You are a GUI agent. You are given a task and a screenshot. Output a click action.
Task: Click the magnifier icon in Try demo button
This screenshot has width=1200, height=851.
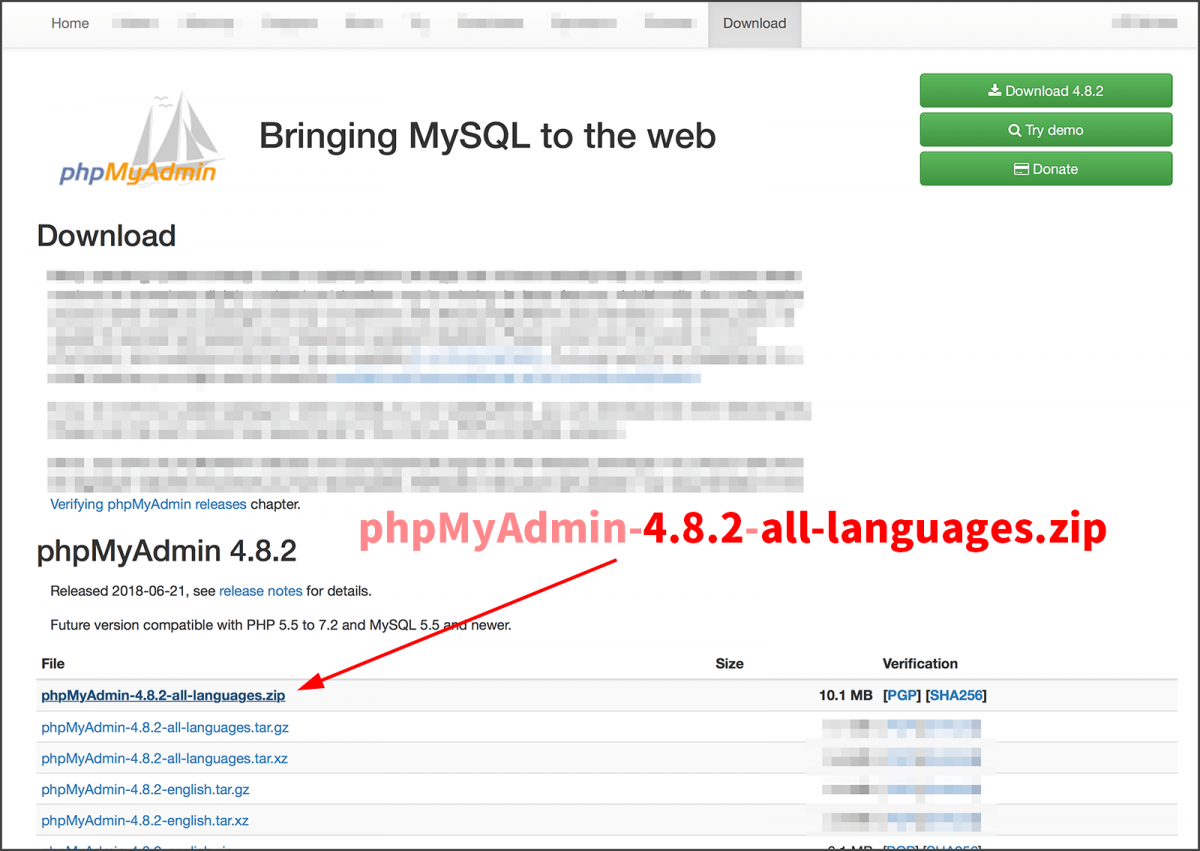click(1014, 129)
